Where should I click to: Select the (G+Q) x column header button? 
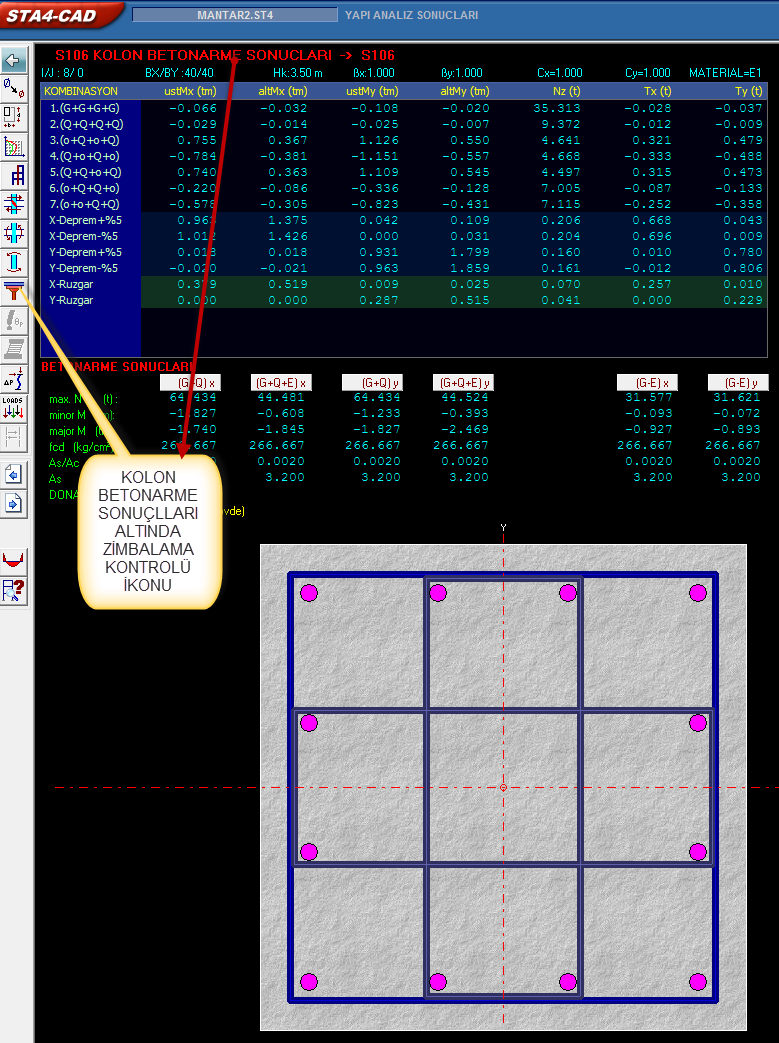point(190,382)
